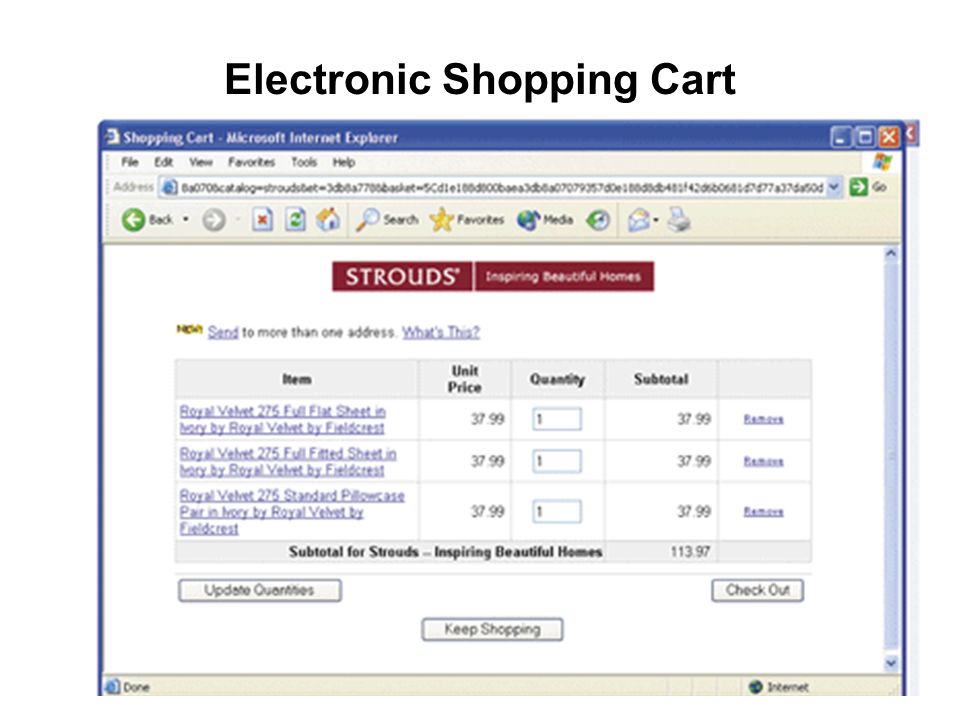Click quantity field for Full Fitted Sheet
Screen dimensions: 960x720
[x=557, y=462]
